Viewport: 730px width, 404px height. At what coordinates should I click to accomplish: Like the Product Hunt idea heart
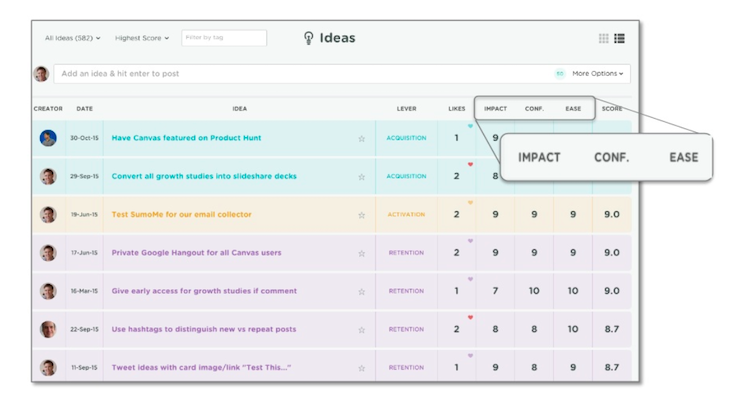470,127
